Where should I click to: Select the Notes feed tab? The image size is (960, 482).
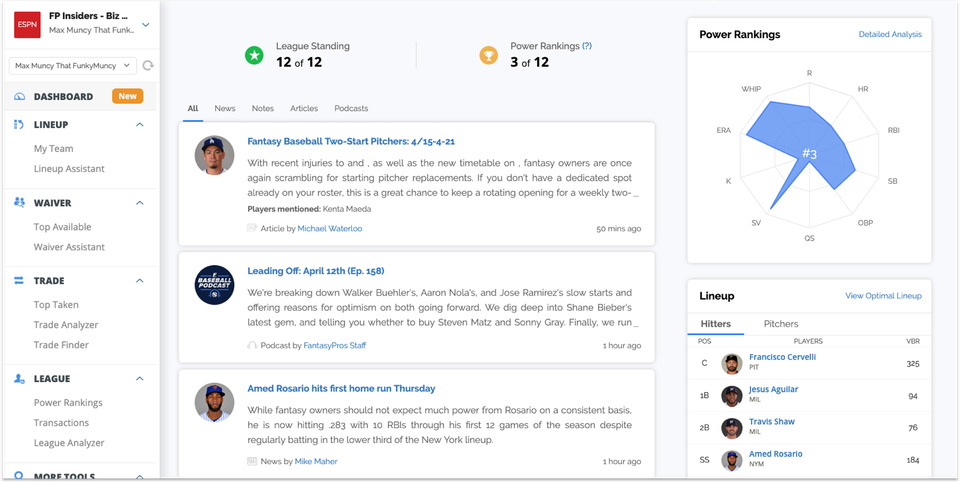click(263, 108)
